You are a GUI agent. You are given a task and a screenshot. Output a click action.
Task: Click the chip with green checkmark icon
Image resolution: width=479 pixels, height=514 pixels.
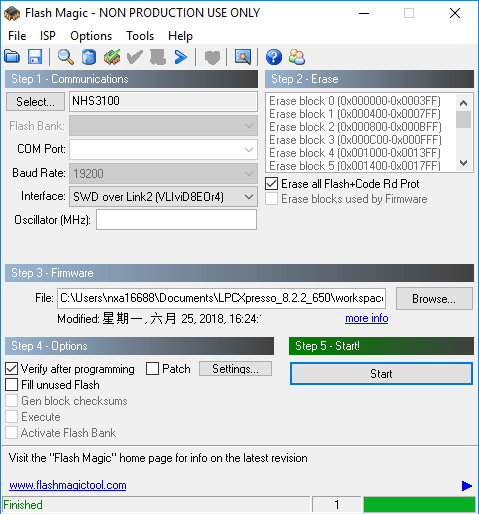click(112, 57)
